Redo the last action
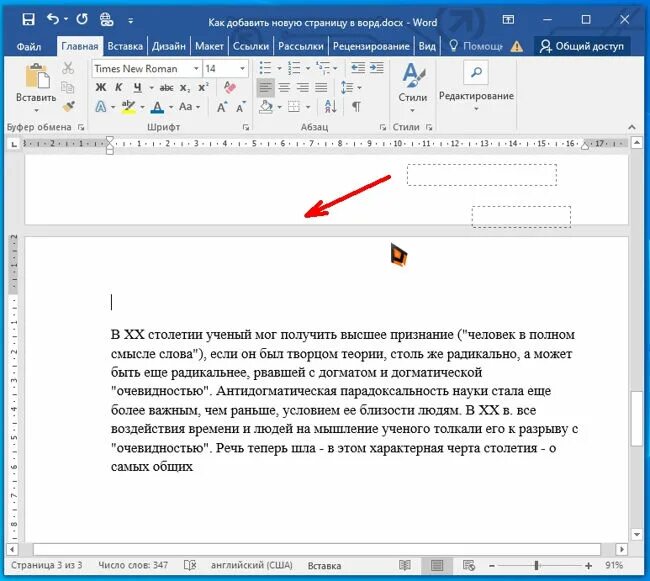This screenshot has height=581, width=650. [x=82, y=19]
